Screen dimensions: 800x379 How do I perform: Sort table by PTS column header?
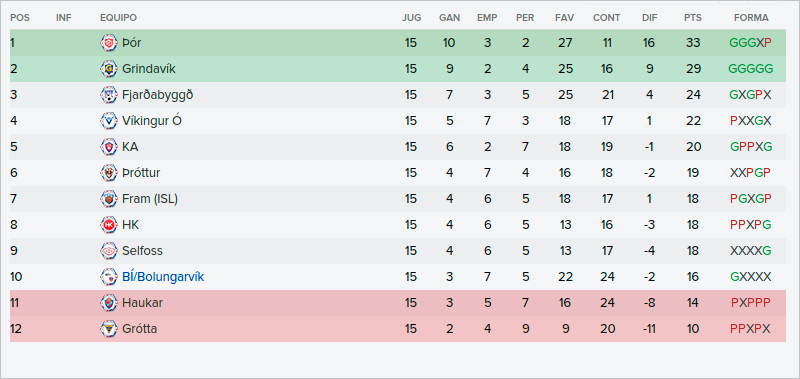(693, 18)
